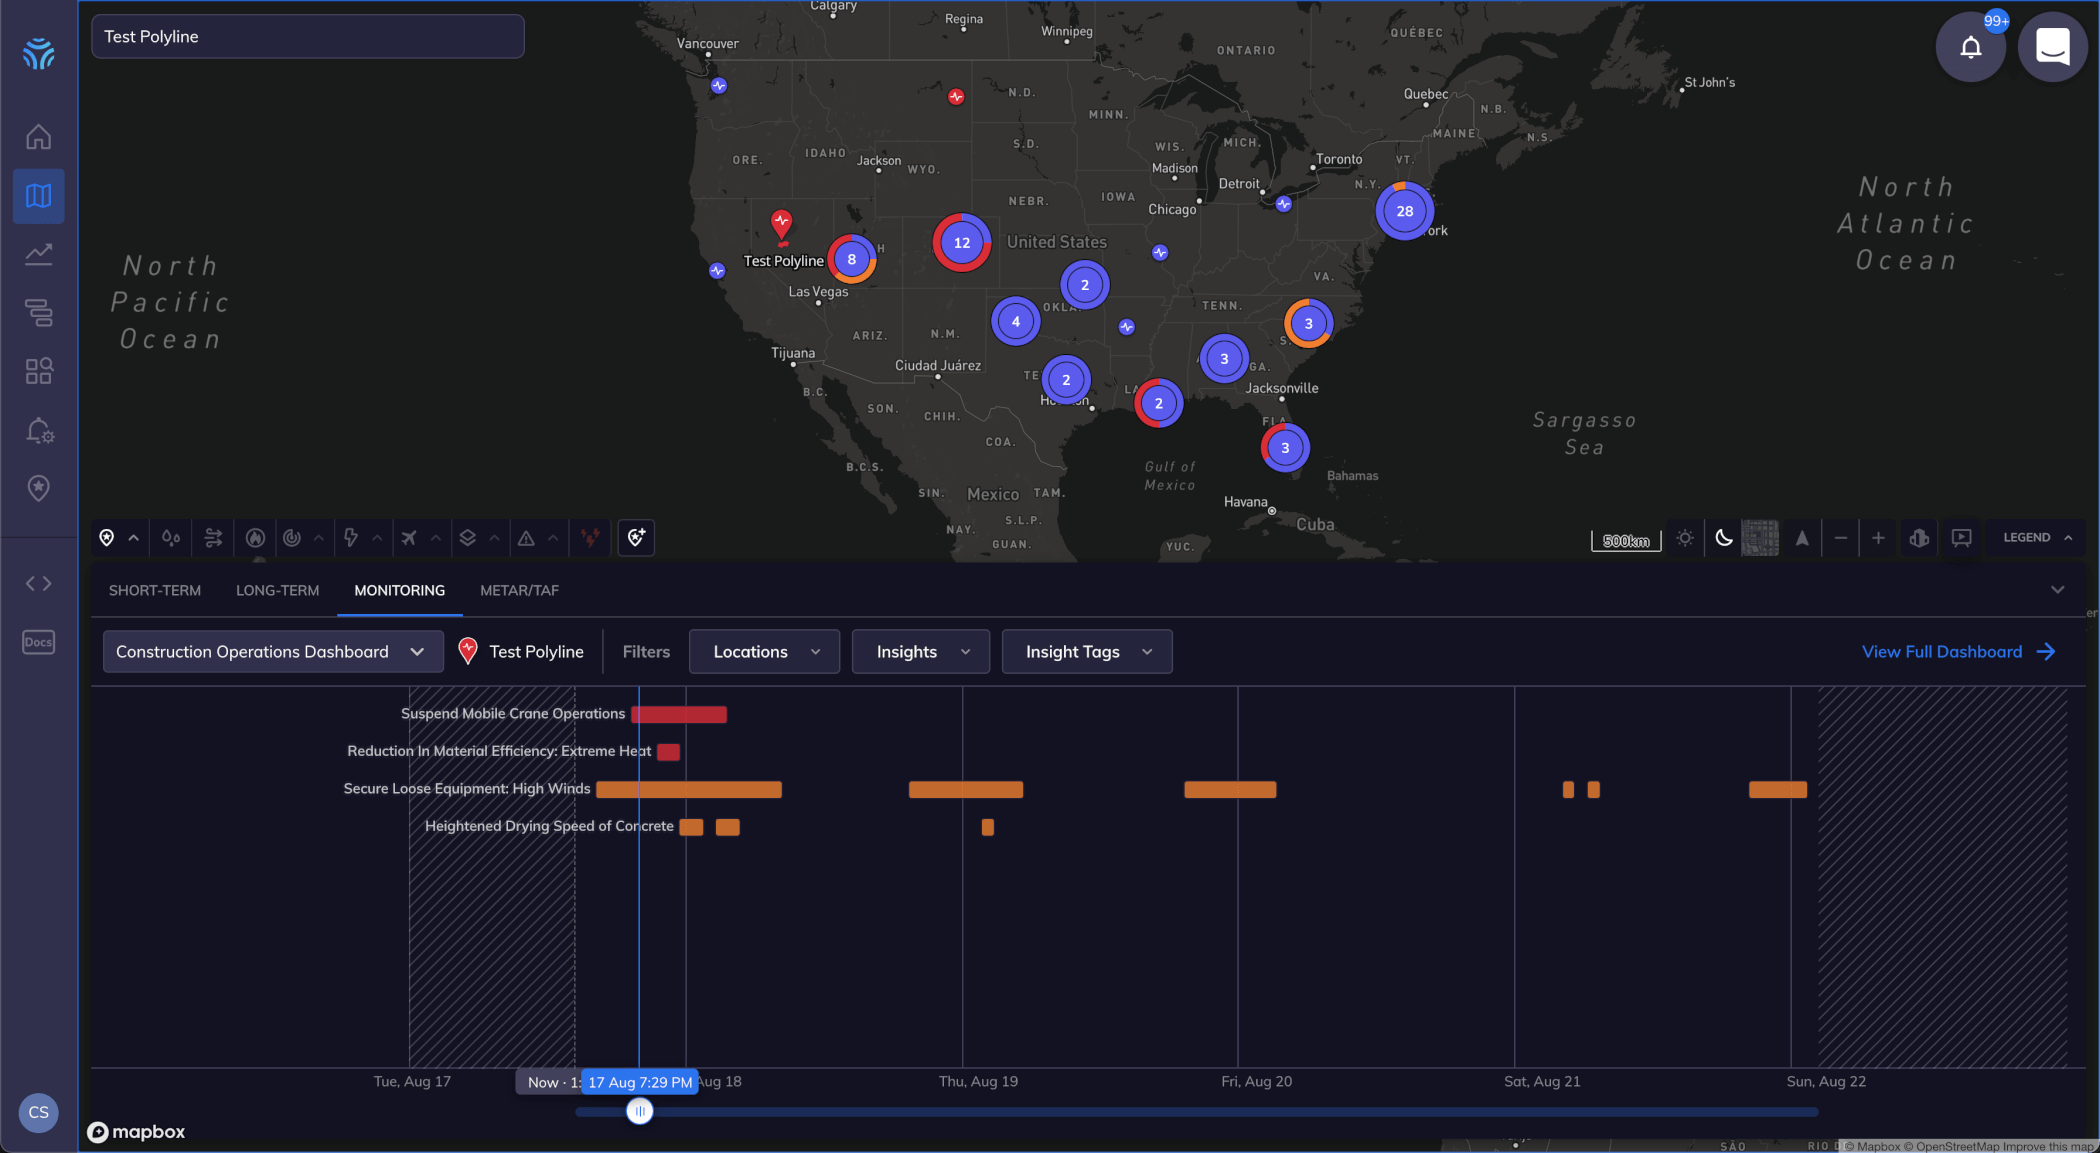This screenshot has width=2100, height=1153.
Task: Toggle the precipitation drops layer
Action: 171,538
